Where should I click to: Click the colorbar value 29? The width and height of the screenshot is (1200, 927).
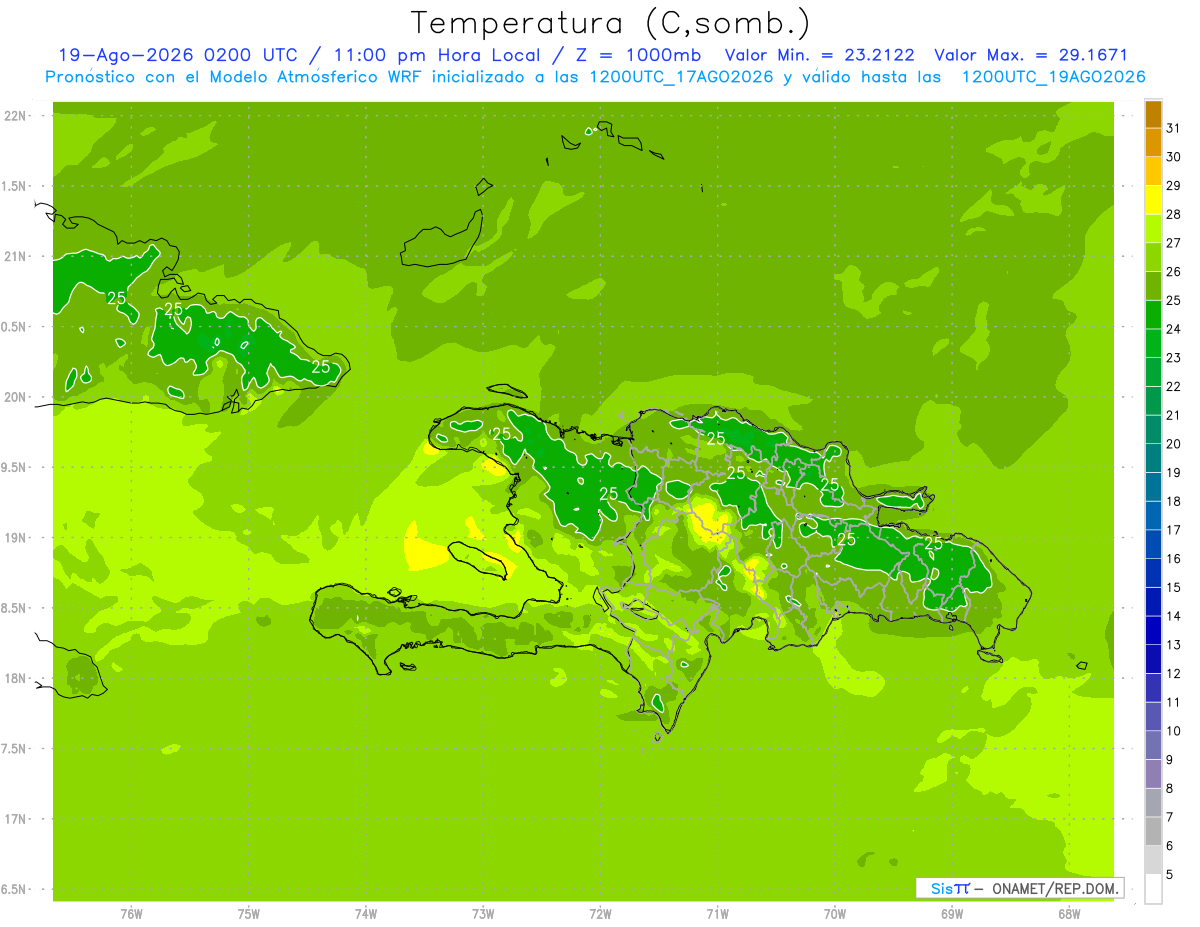click(x=1174, y=186)
